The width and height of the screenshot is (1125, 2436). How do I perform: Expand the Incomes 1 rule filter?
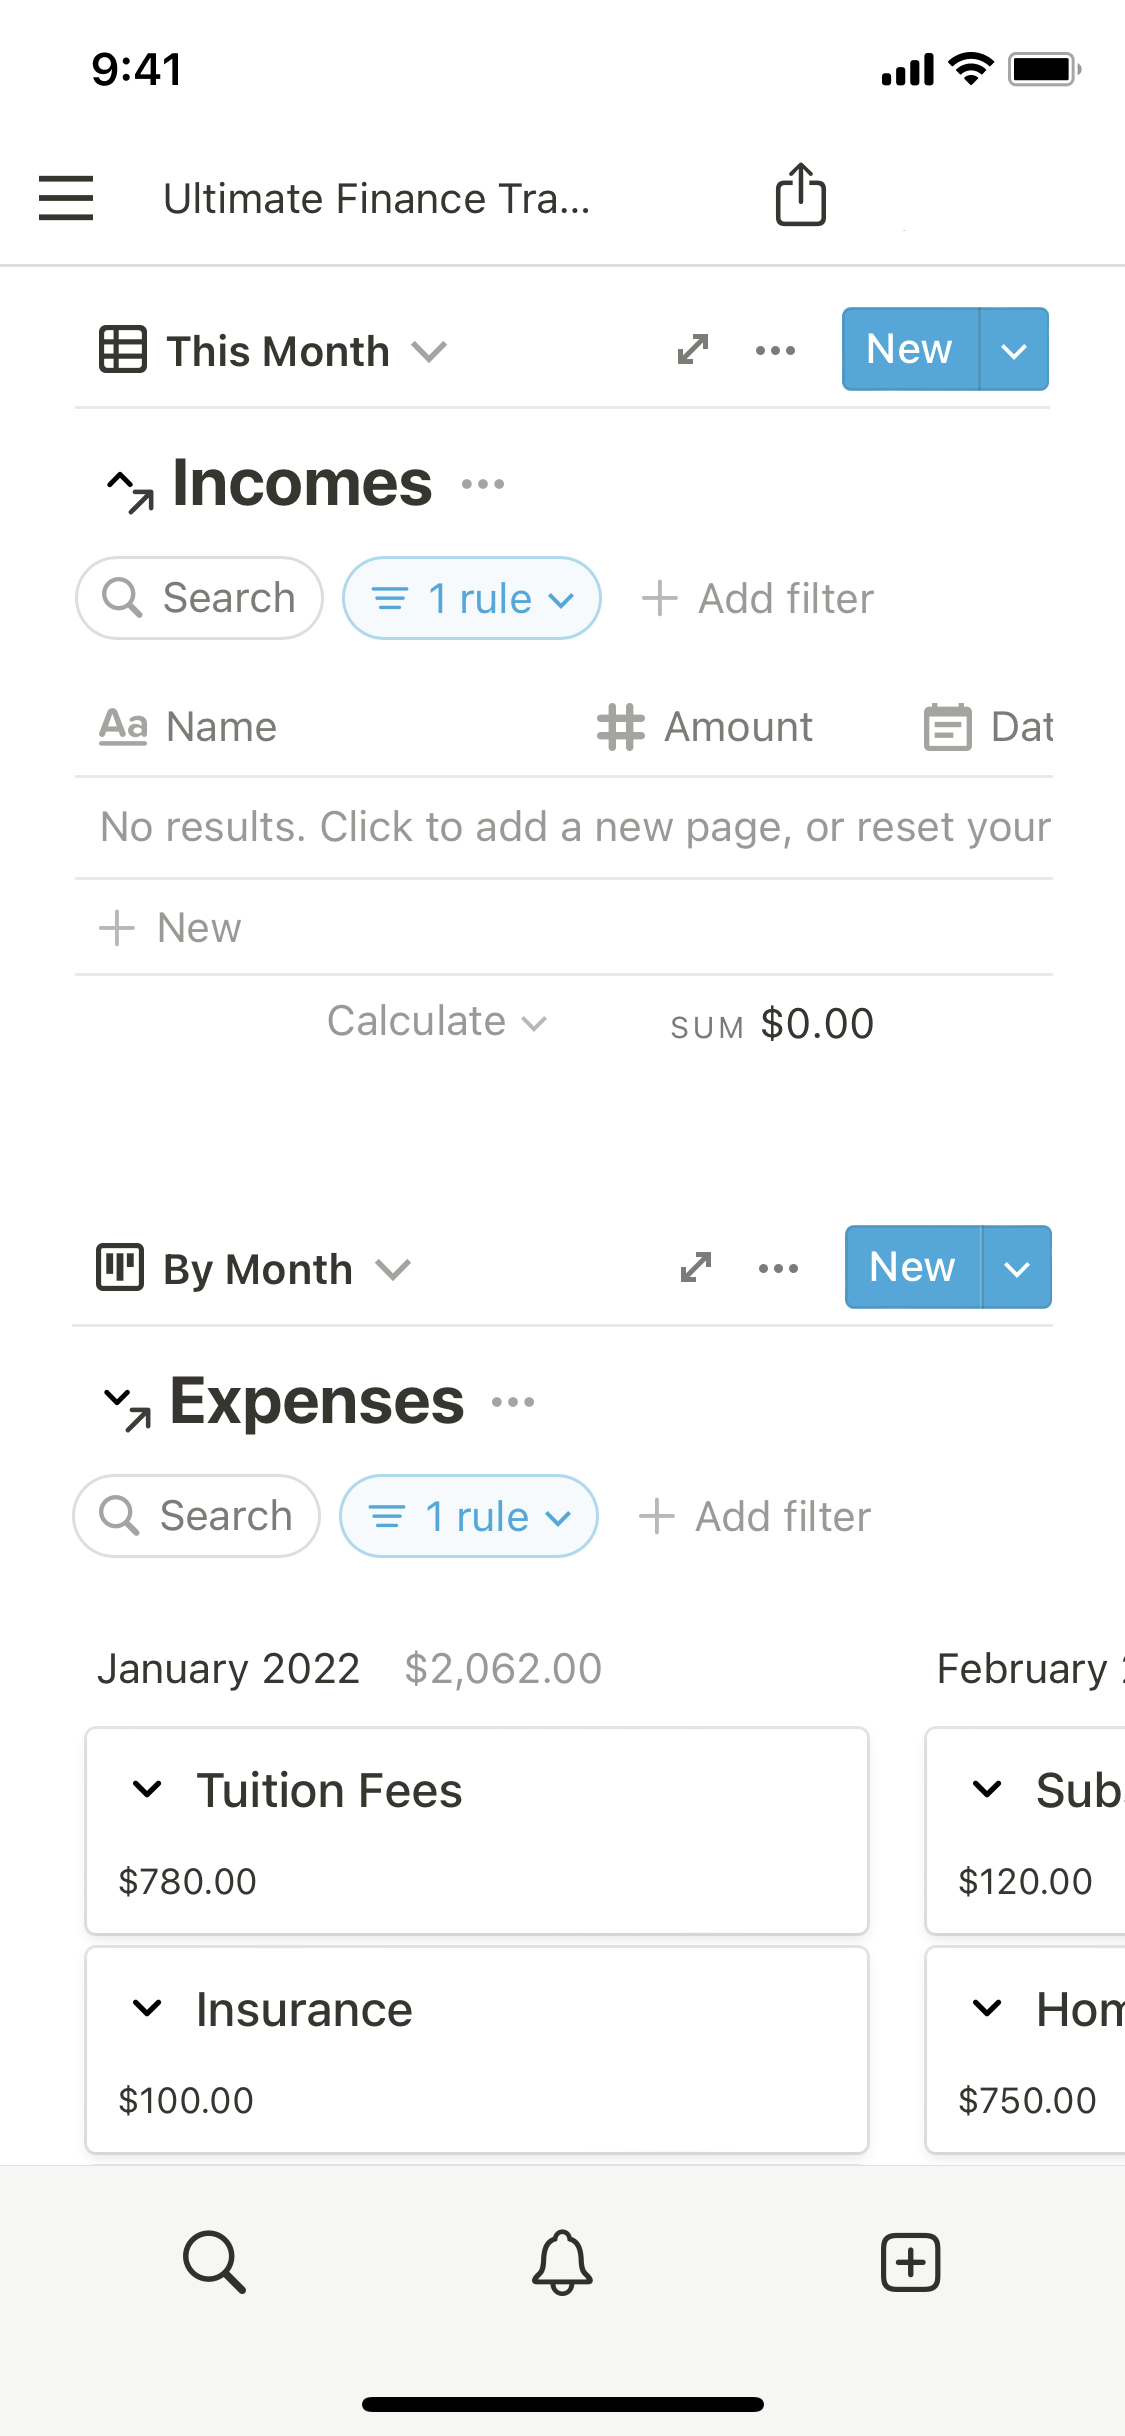(x=472, y=599)
